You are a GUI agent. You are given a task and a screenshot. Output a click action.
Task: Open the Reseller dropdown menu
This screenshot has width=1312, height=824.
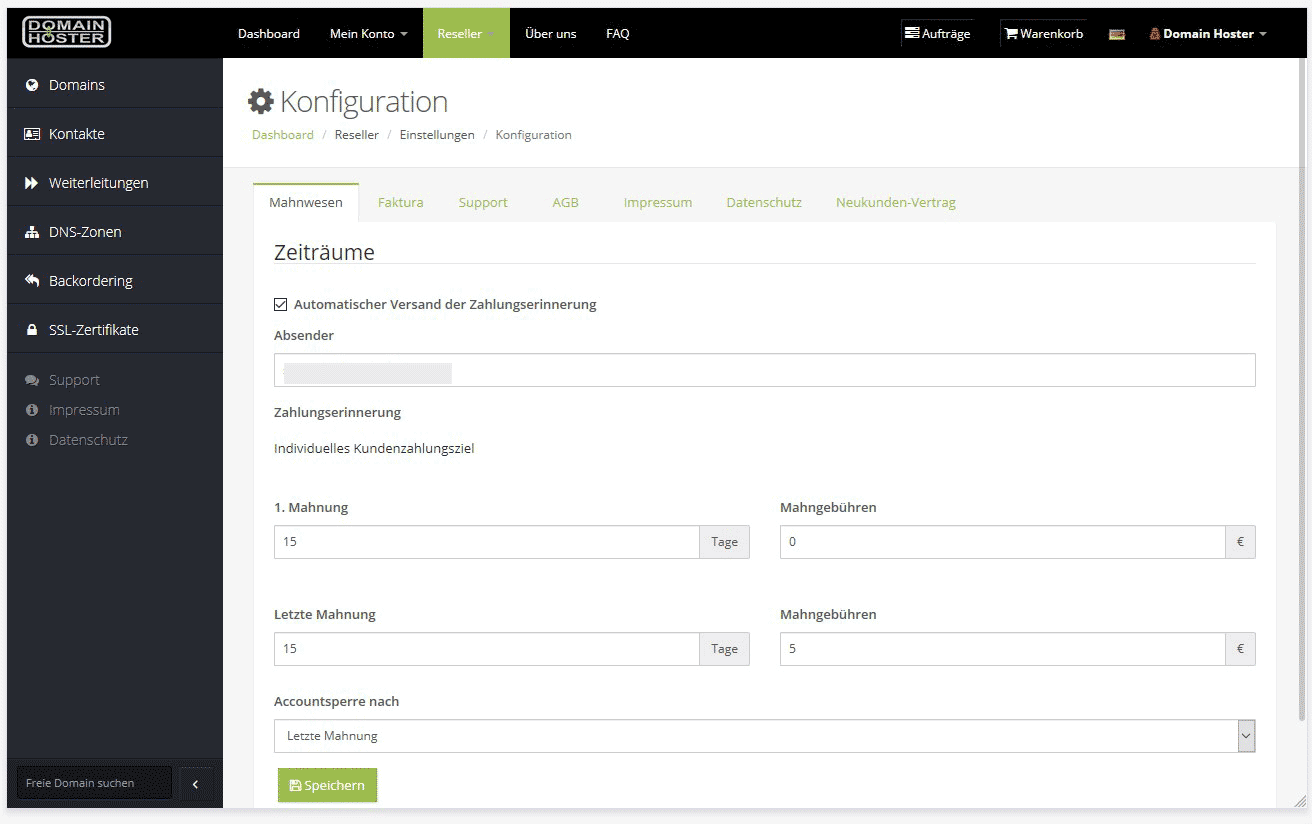coord(466,33)
